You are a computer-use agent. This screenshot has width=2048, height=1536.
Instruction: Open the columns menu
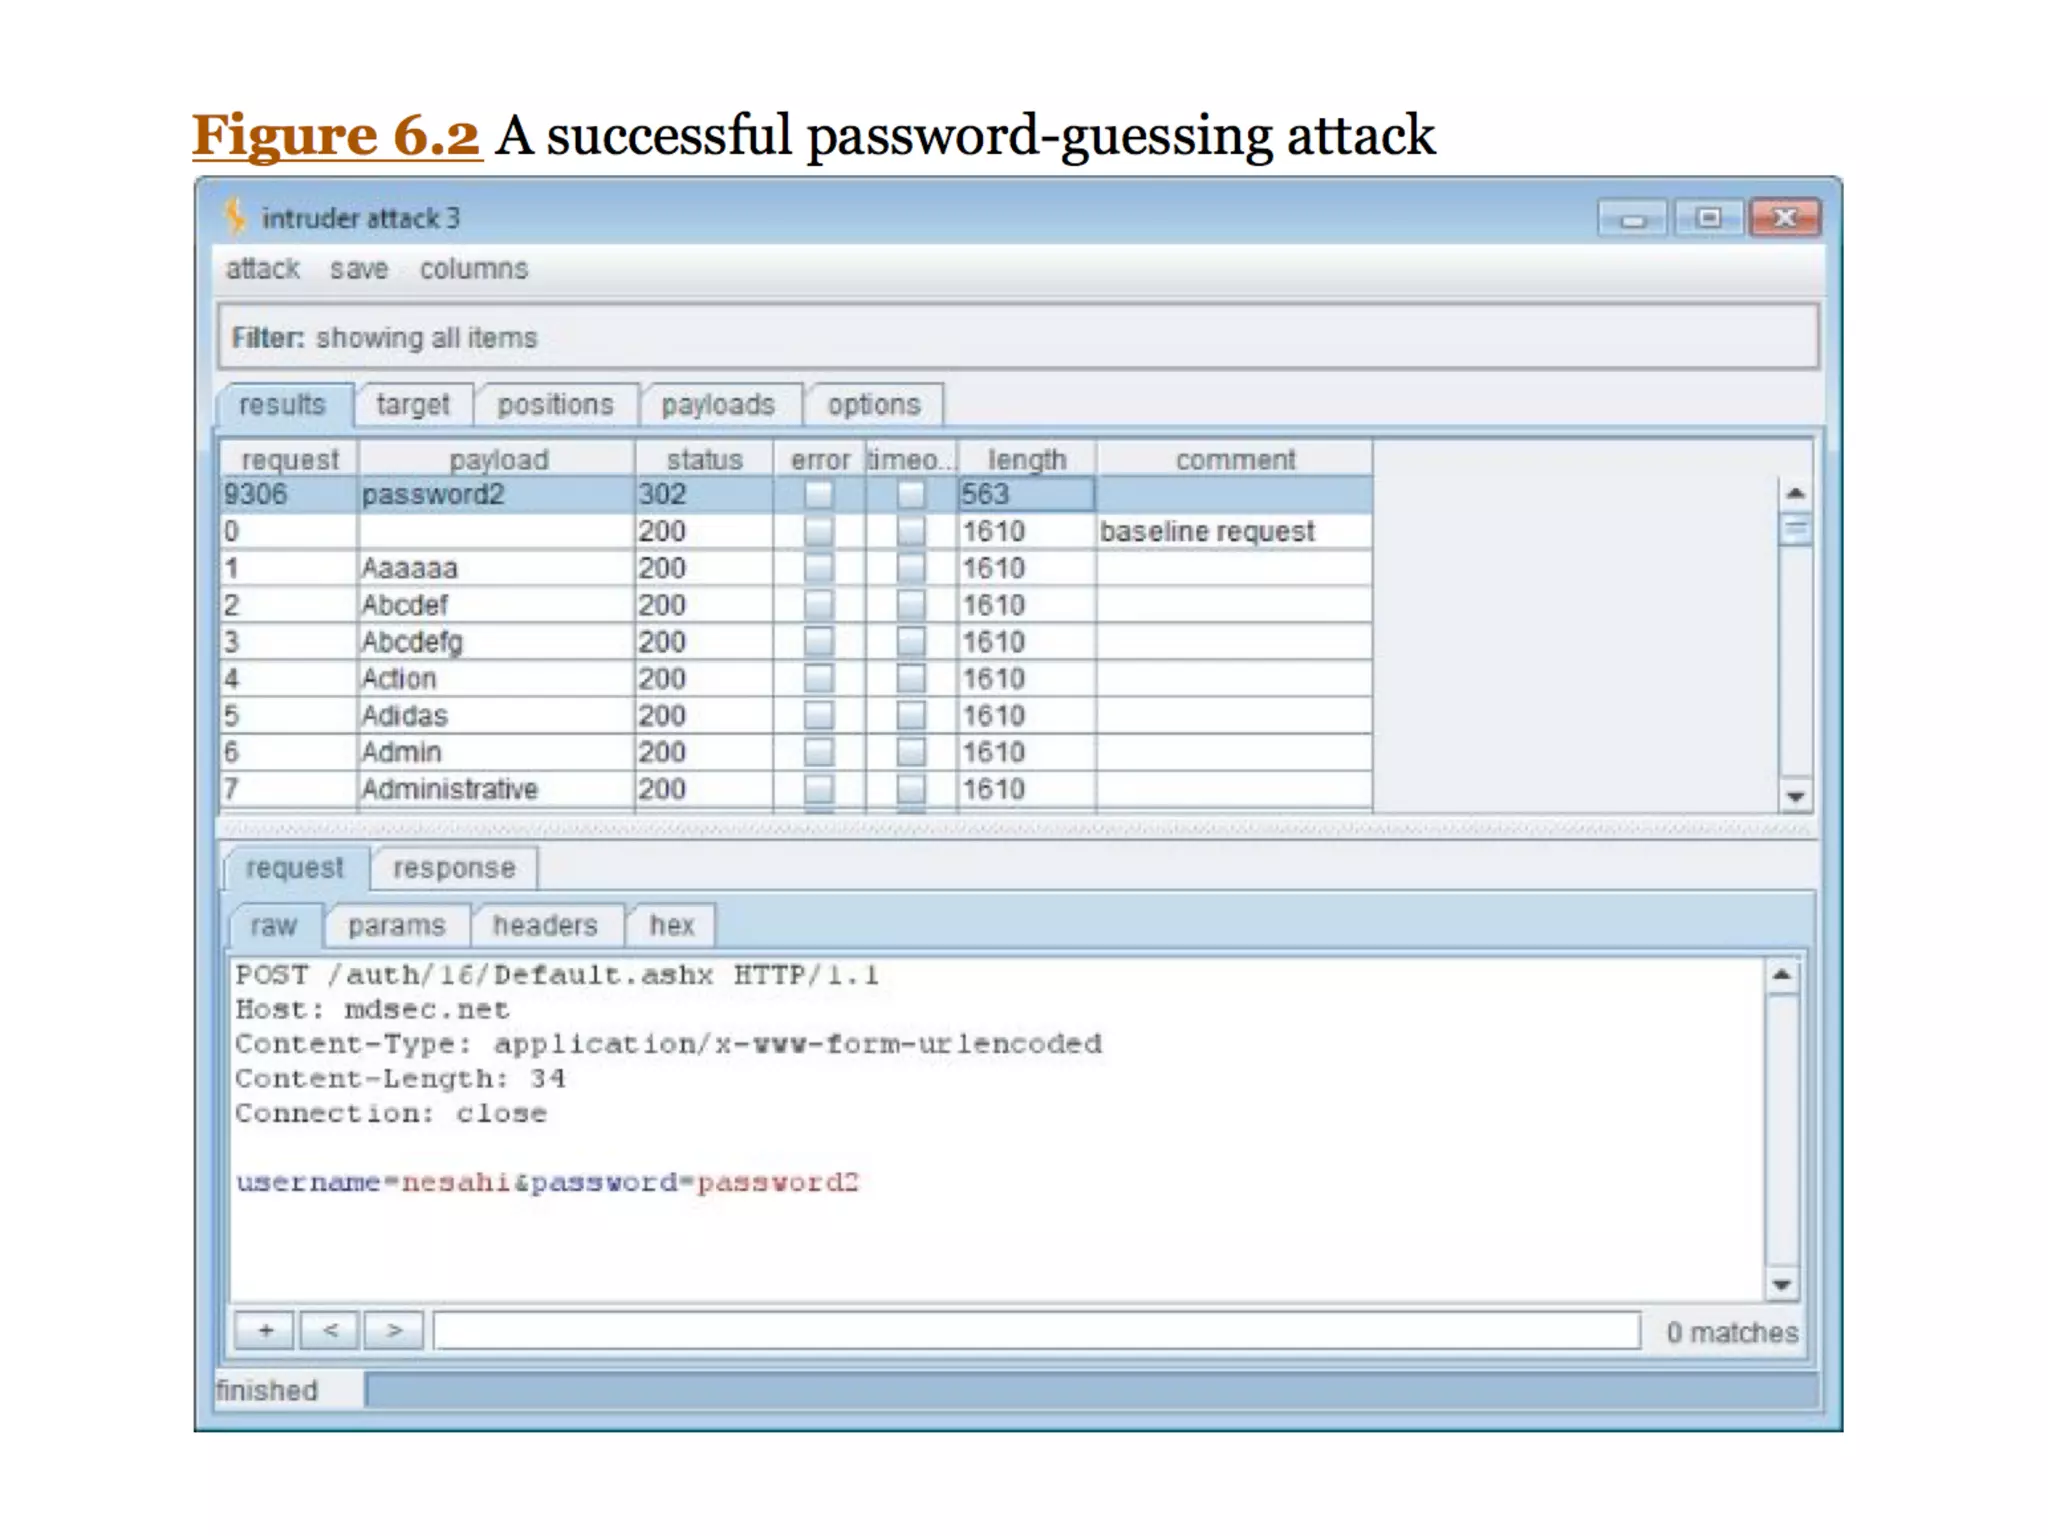click(473, 269)
